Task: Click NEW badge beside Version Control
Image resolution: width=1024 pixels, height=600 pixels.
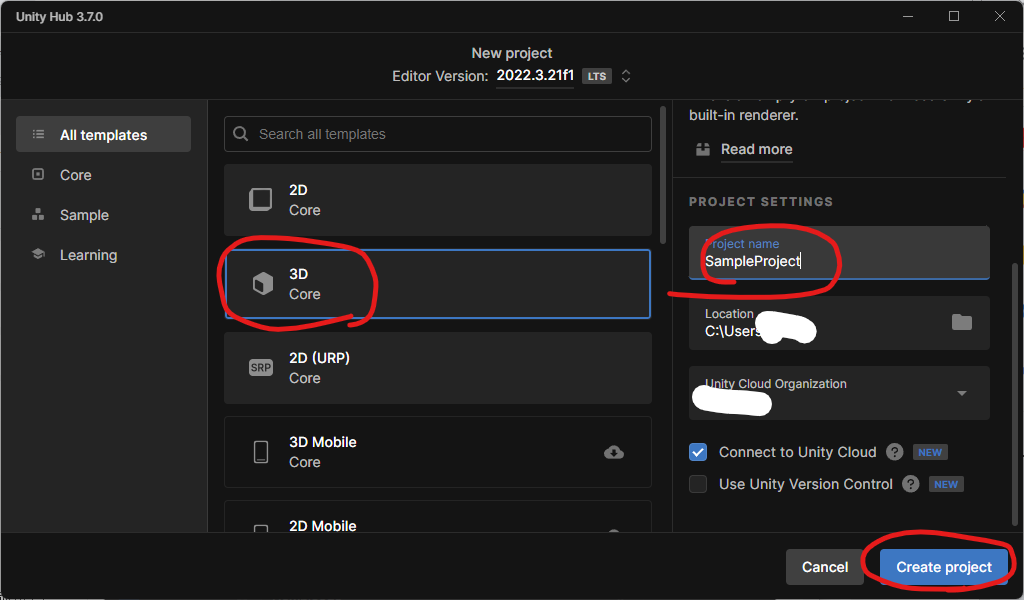Action: point(946,484)
